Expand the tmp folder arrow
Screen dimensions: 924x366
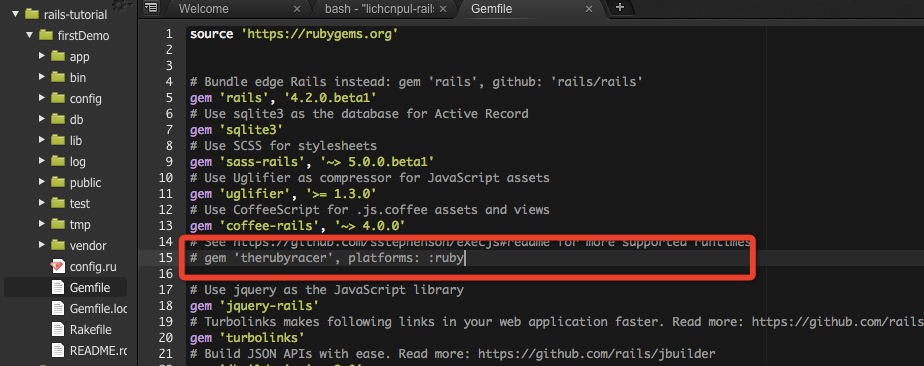[x=42, y=224]
